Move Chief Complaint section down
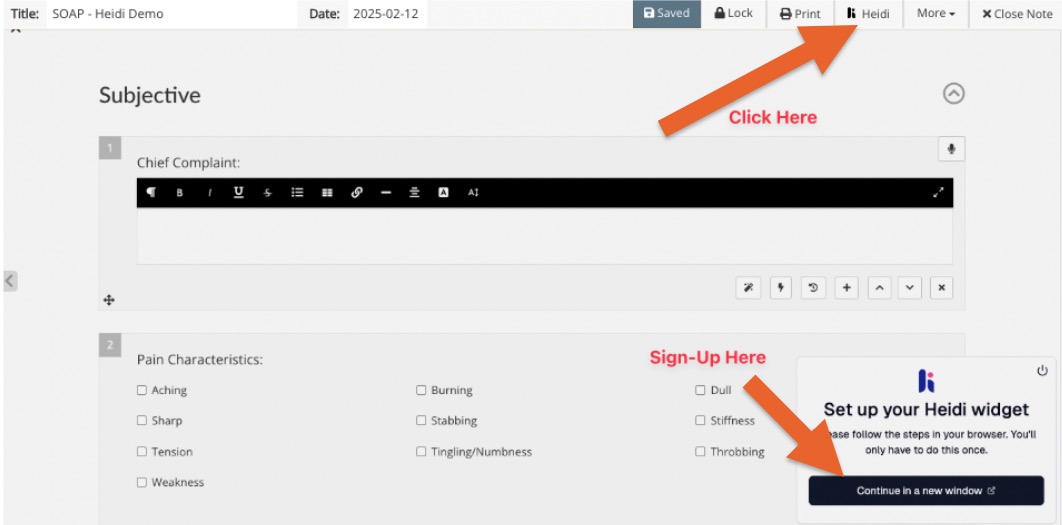 click(x=910, y=288)
